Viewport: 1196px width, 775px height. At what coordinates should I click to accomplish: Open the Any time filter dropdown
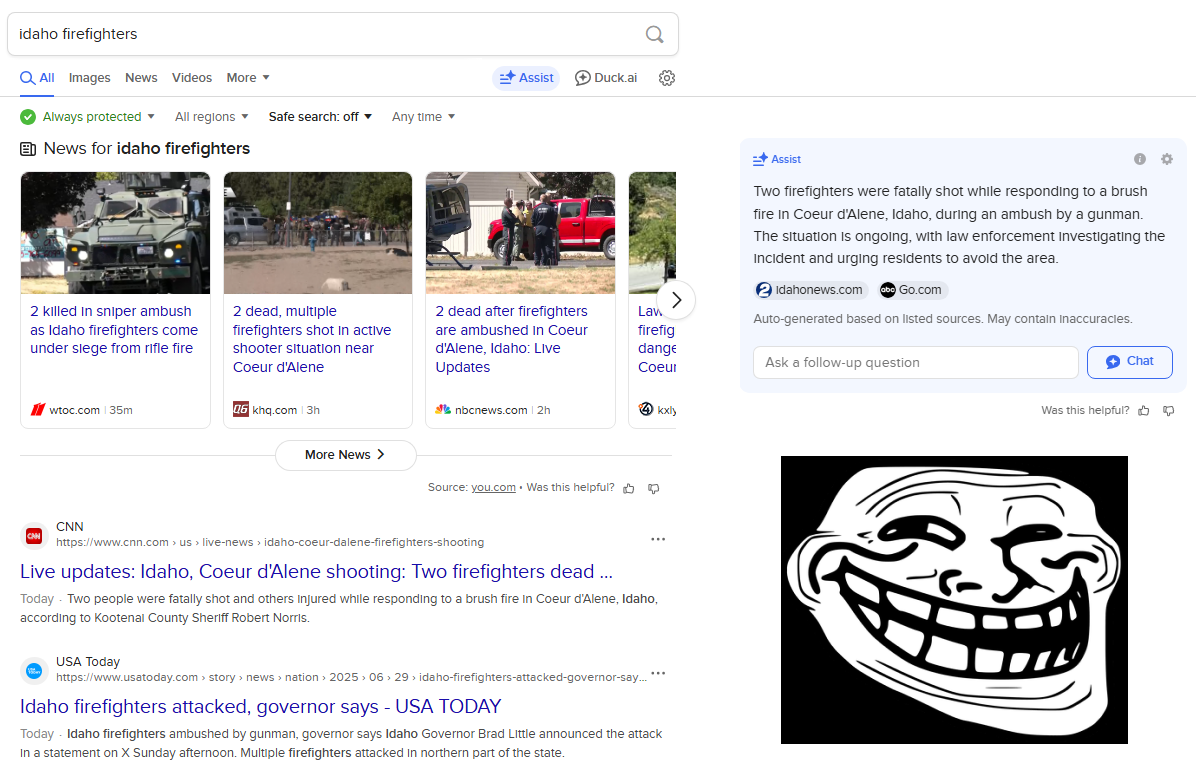point(423,117)
